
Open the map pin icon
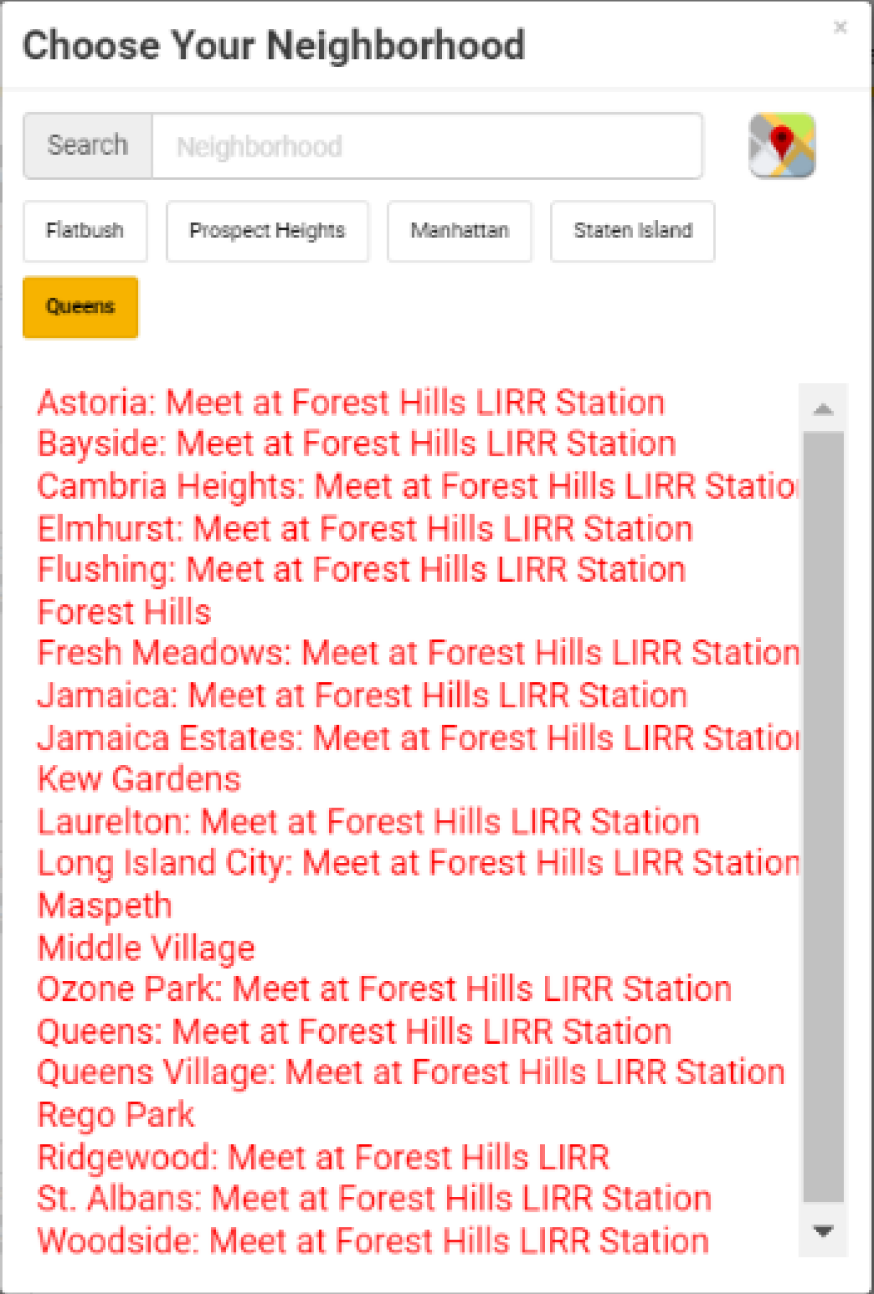click(x=782, y=146)
